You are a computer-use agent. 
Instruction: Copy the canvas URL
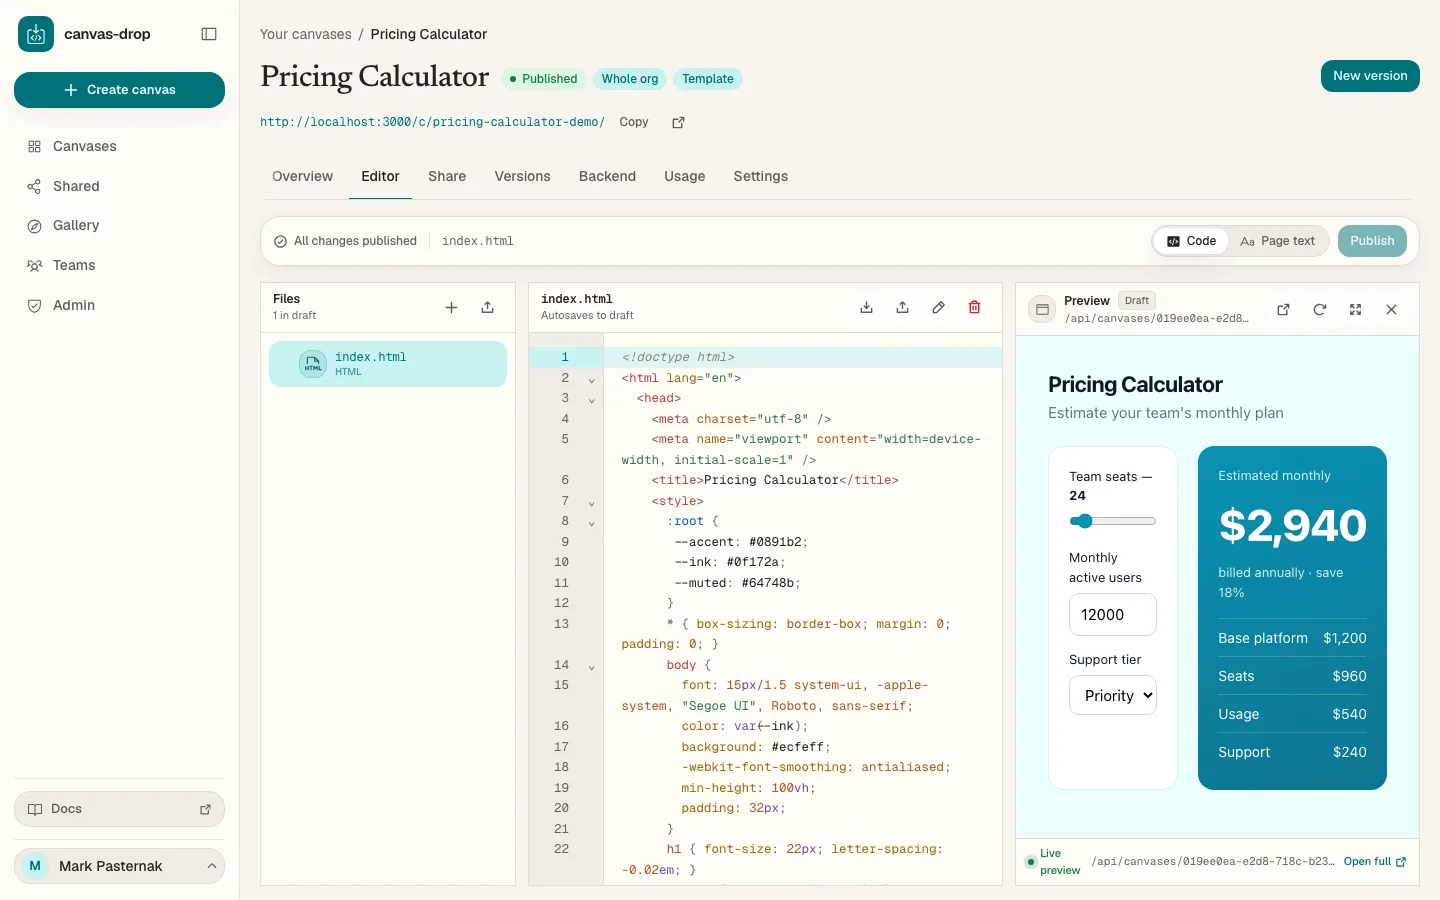634,122
